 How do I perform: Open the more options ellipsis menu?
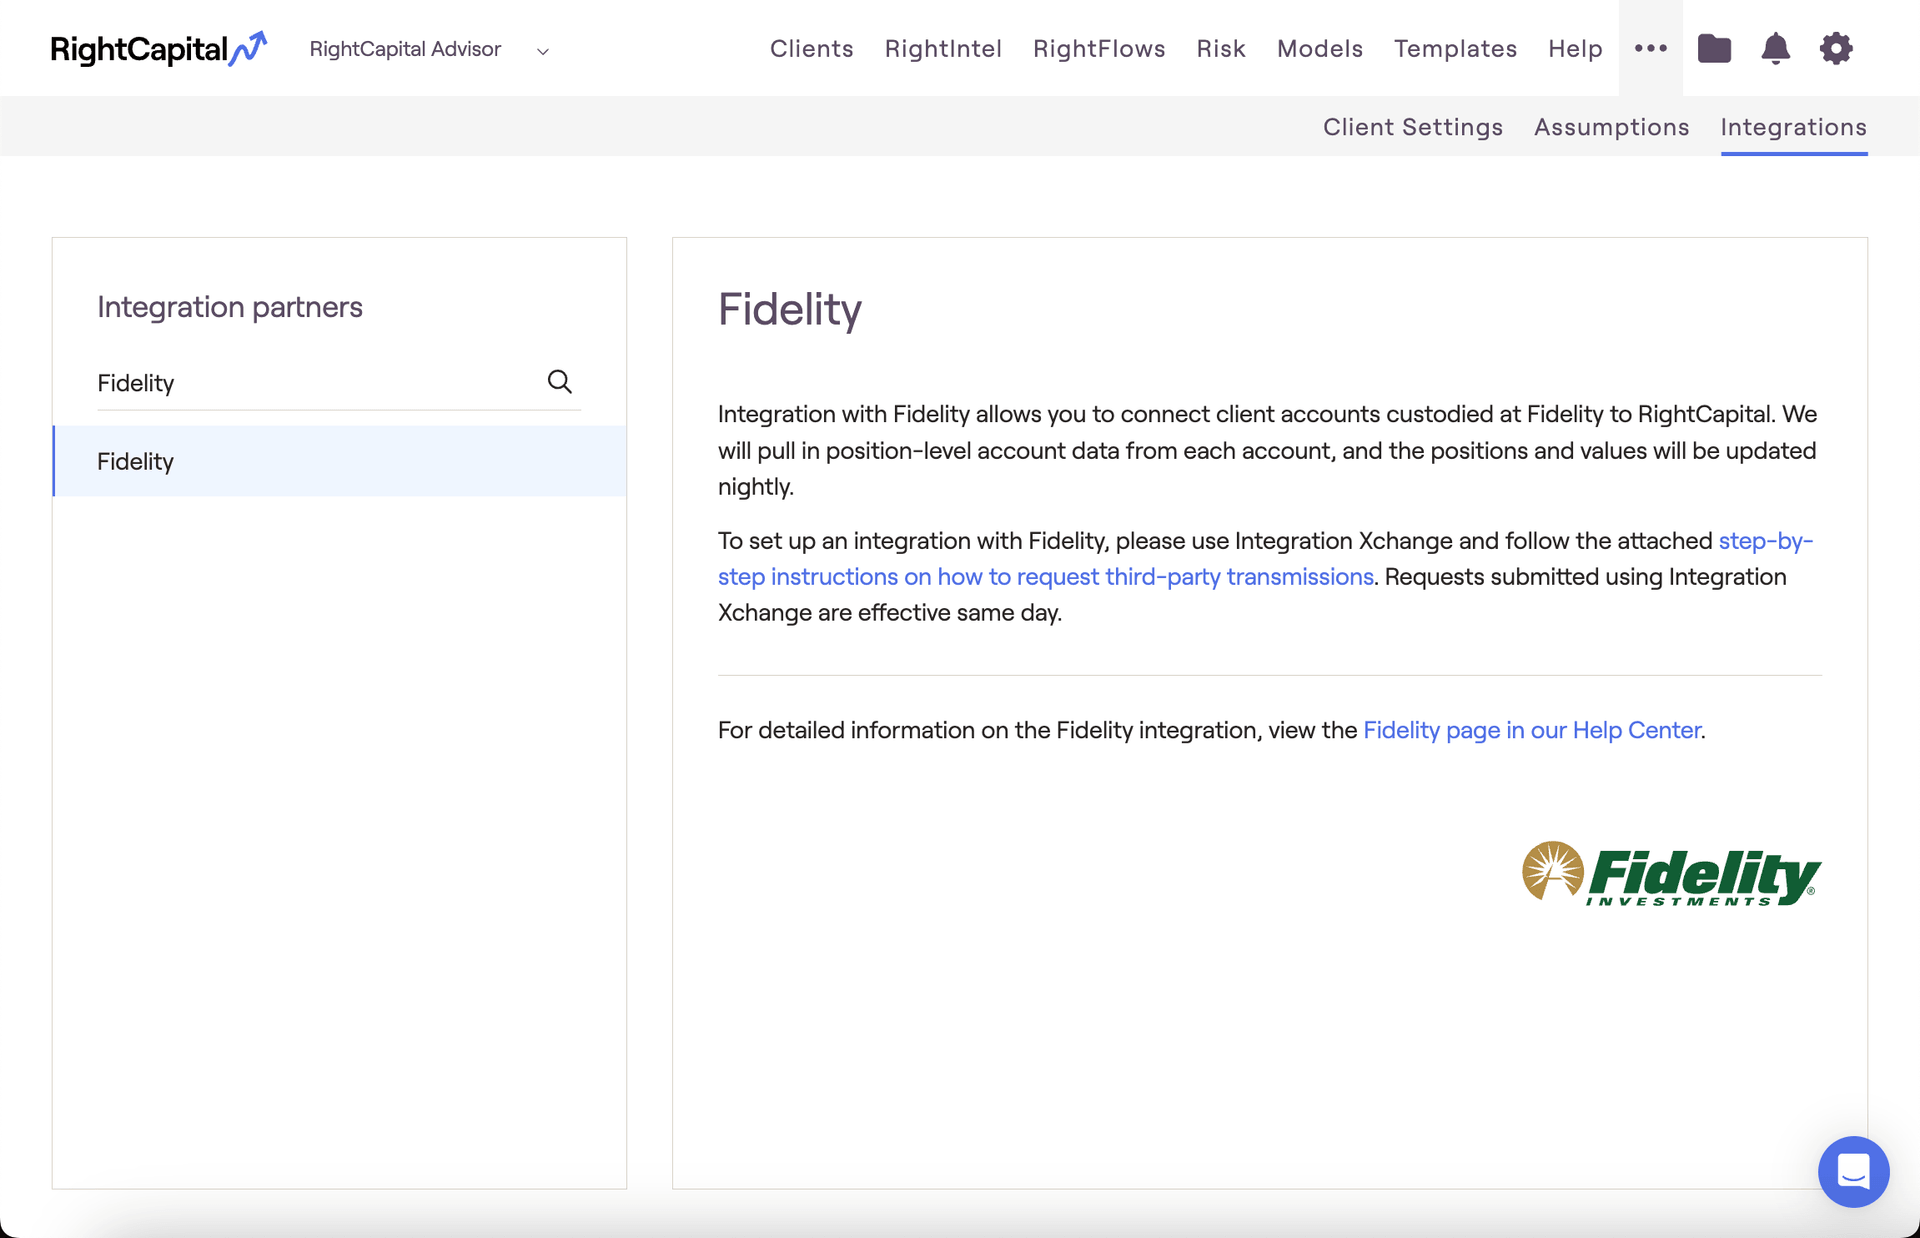[1650, 48]
